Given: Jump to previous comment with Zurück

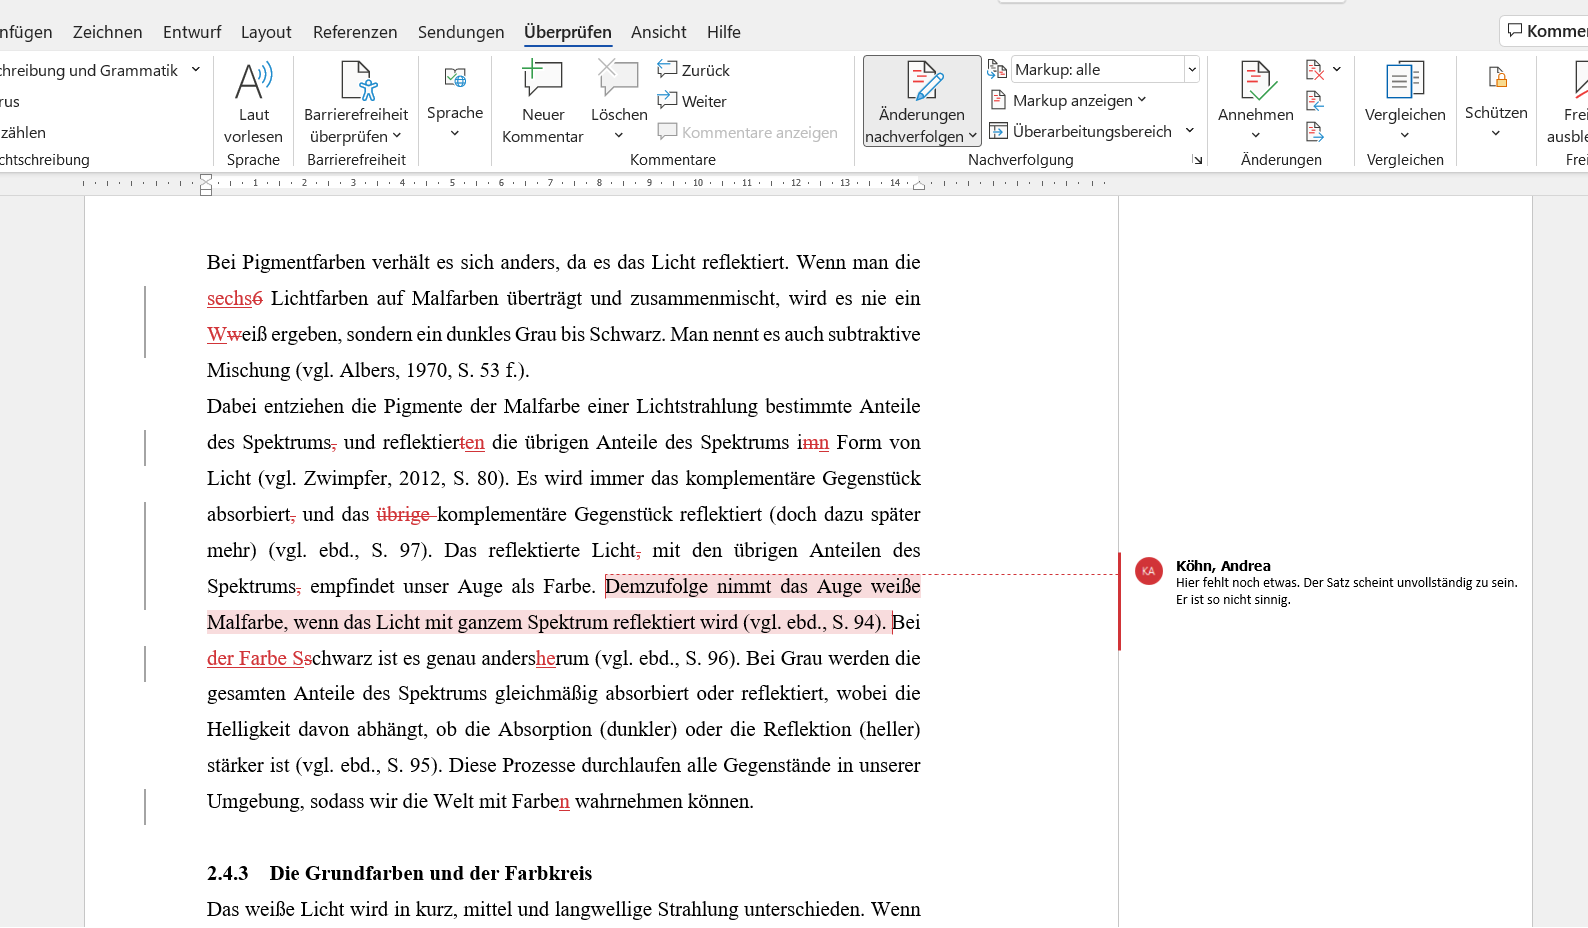Looking at the screenshot, I should point(694,70).
